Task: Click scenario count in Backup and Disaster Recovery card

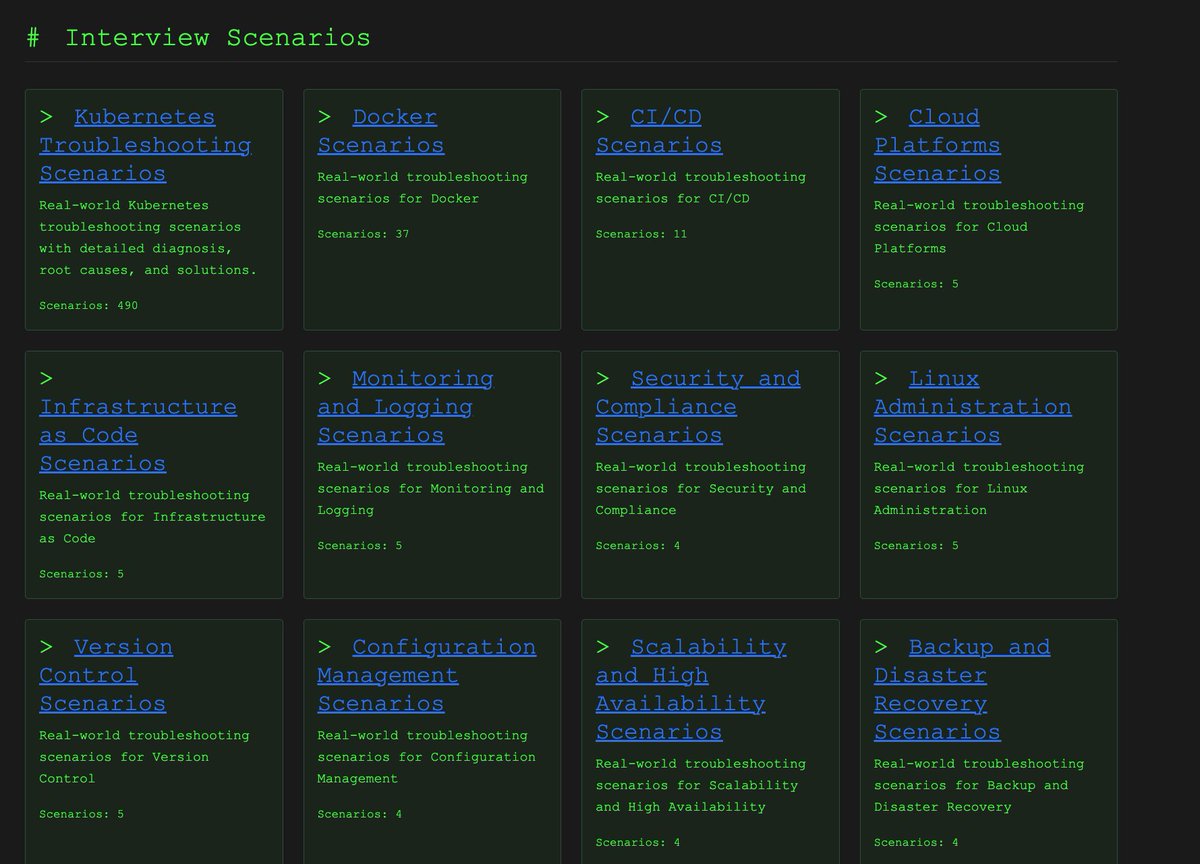Action: click(x=916, y=842)
